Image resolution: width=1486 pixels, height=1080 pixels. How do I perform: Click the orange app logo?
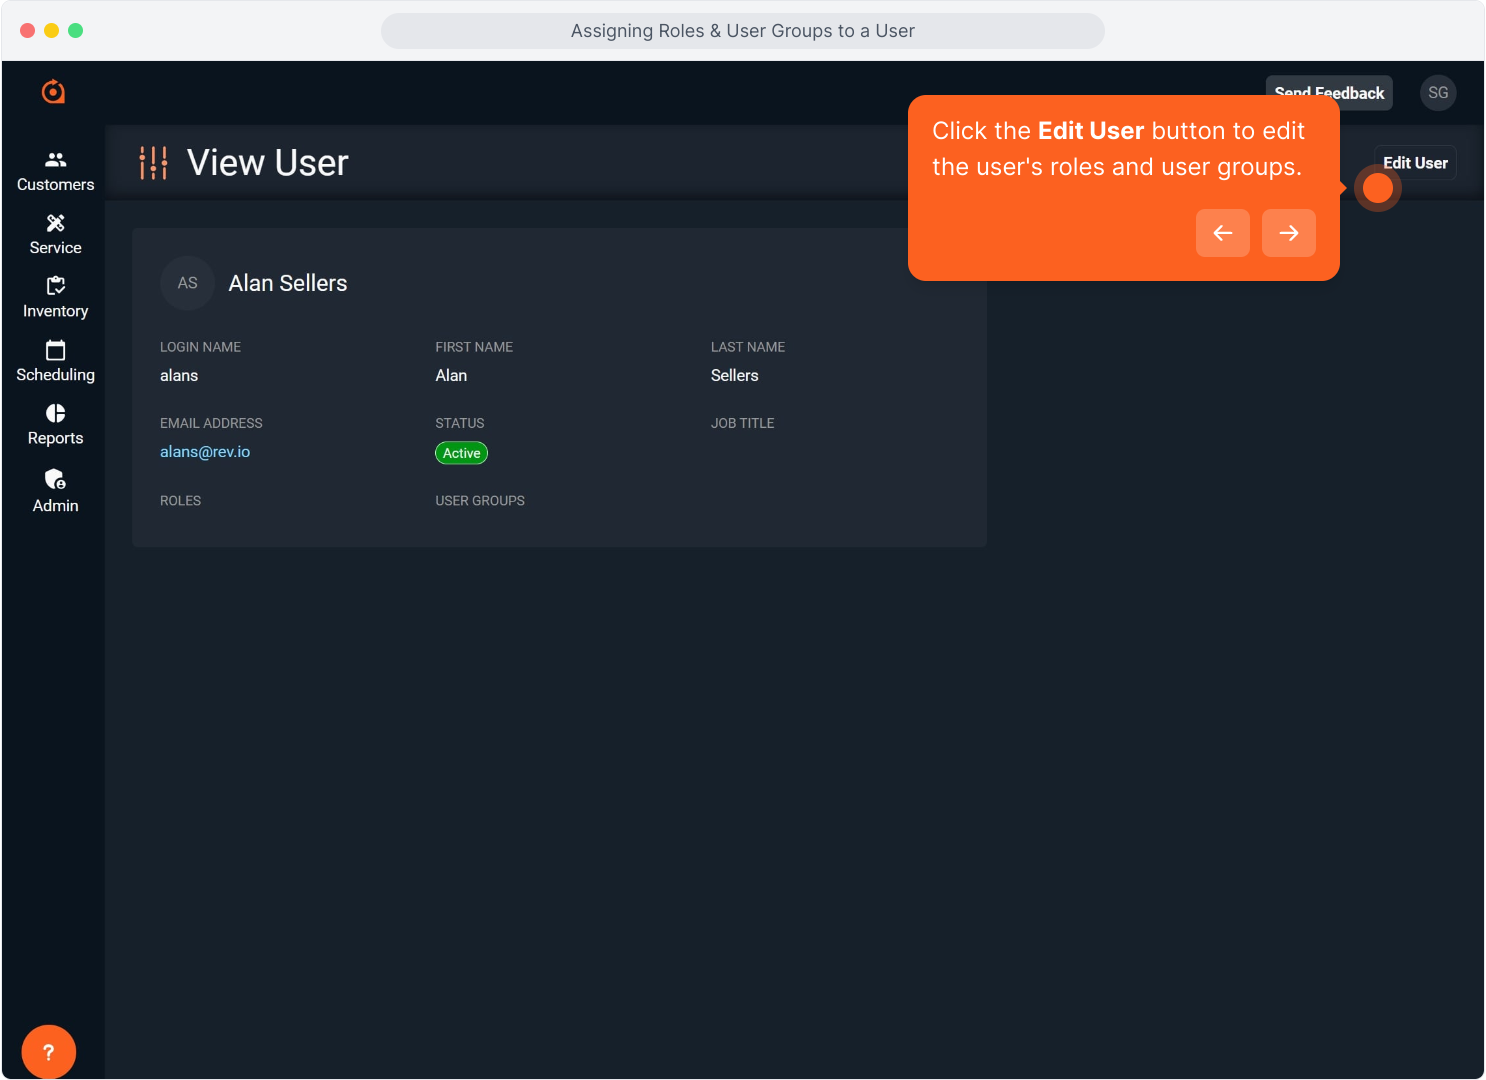tap(52, 91)
